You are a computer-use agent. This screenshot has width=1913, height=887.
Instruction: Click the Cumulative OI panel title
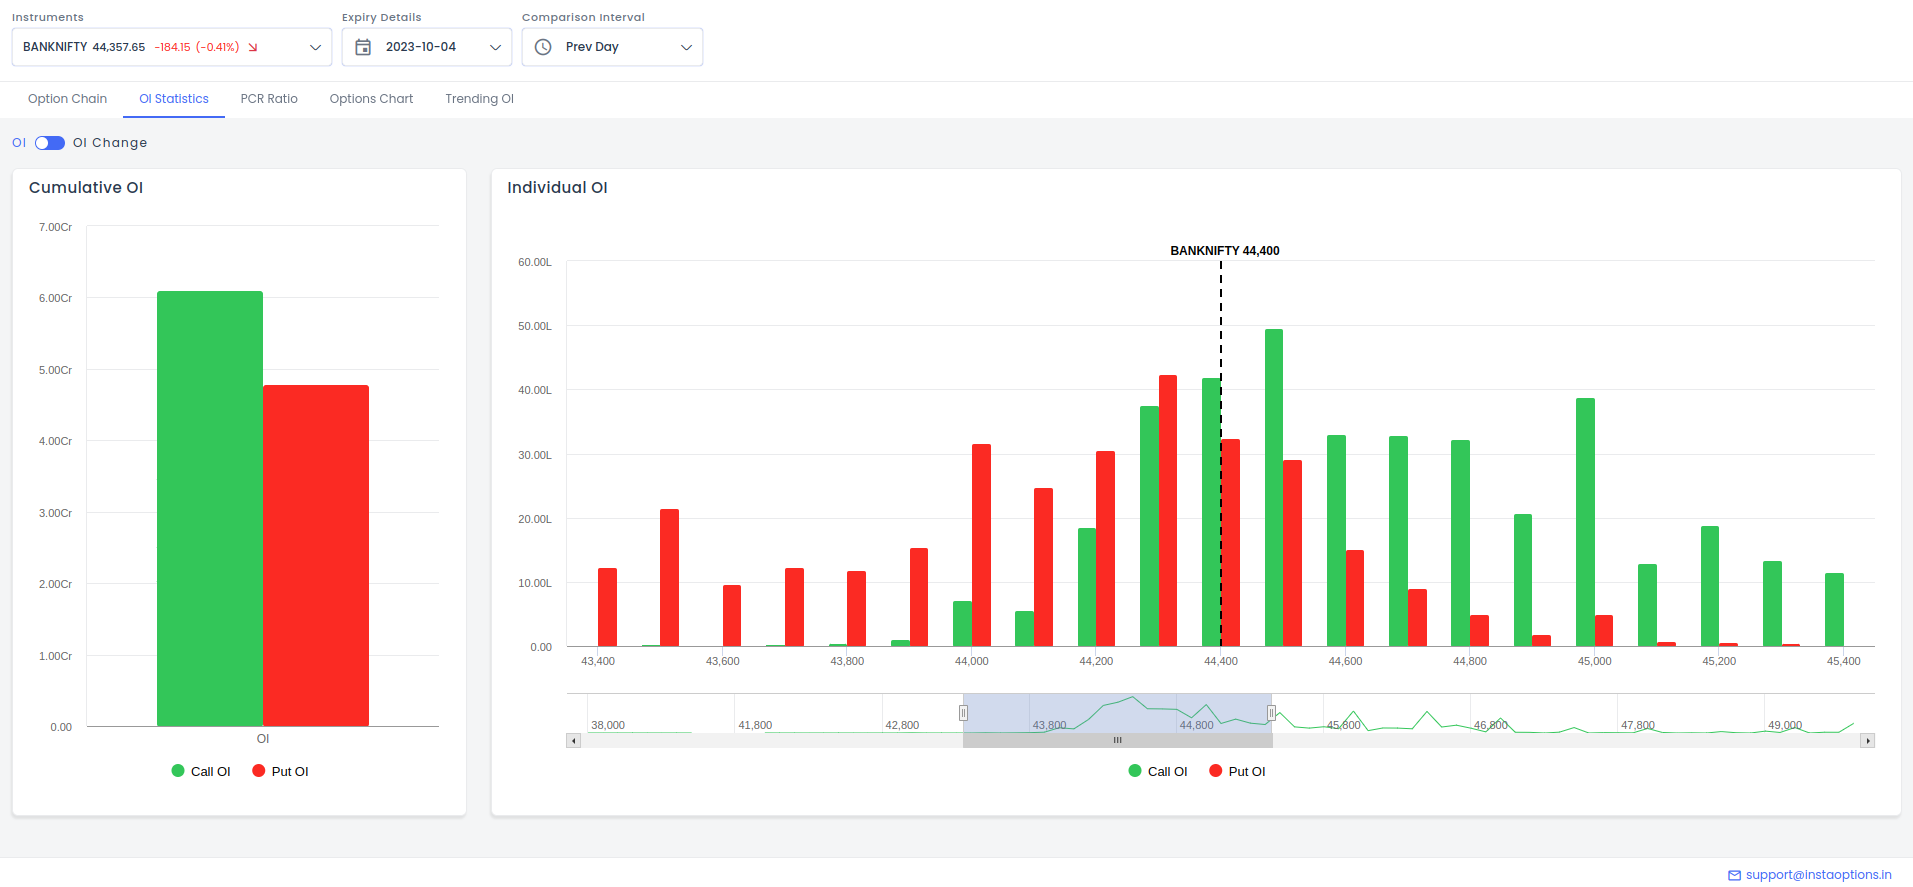[86, 188]
